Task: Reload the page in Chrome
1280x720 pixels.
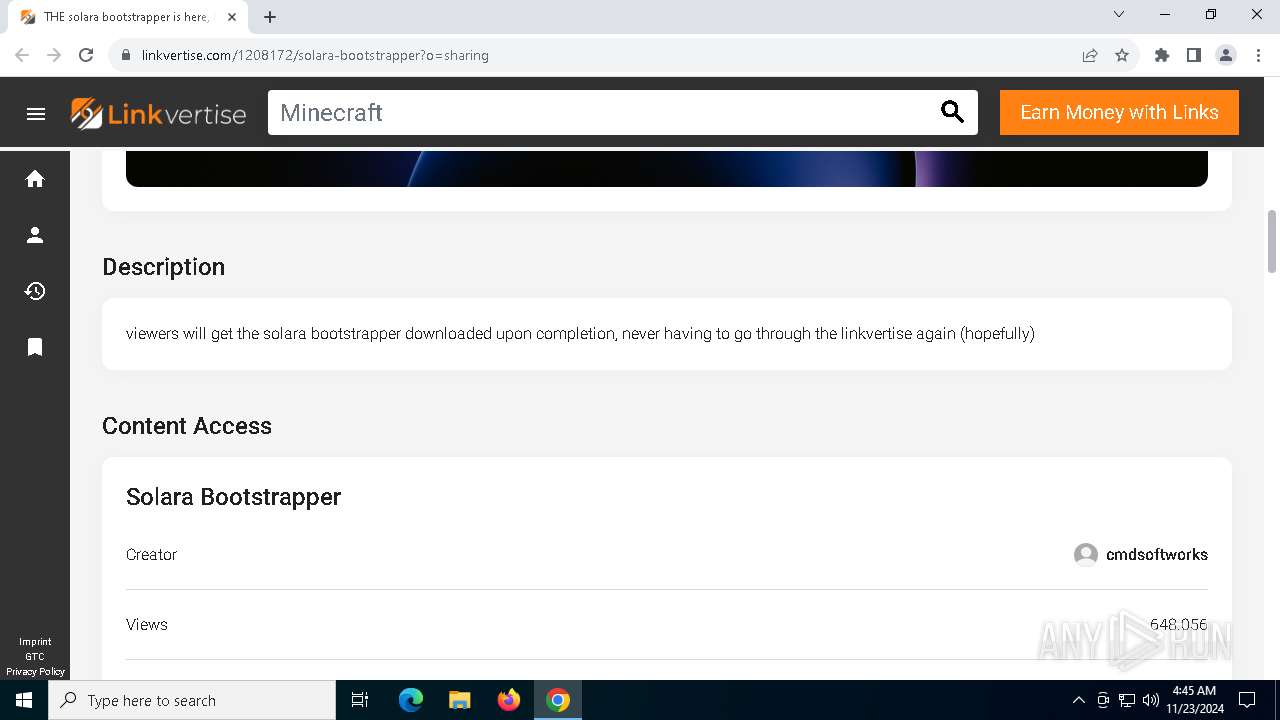Action: point(86,55)
